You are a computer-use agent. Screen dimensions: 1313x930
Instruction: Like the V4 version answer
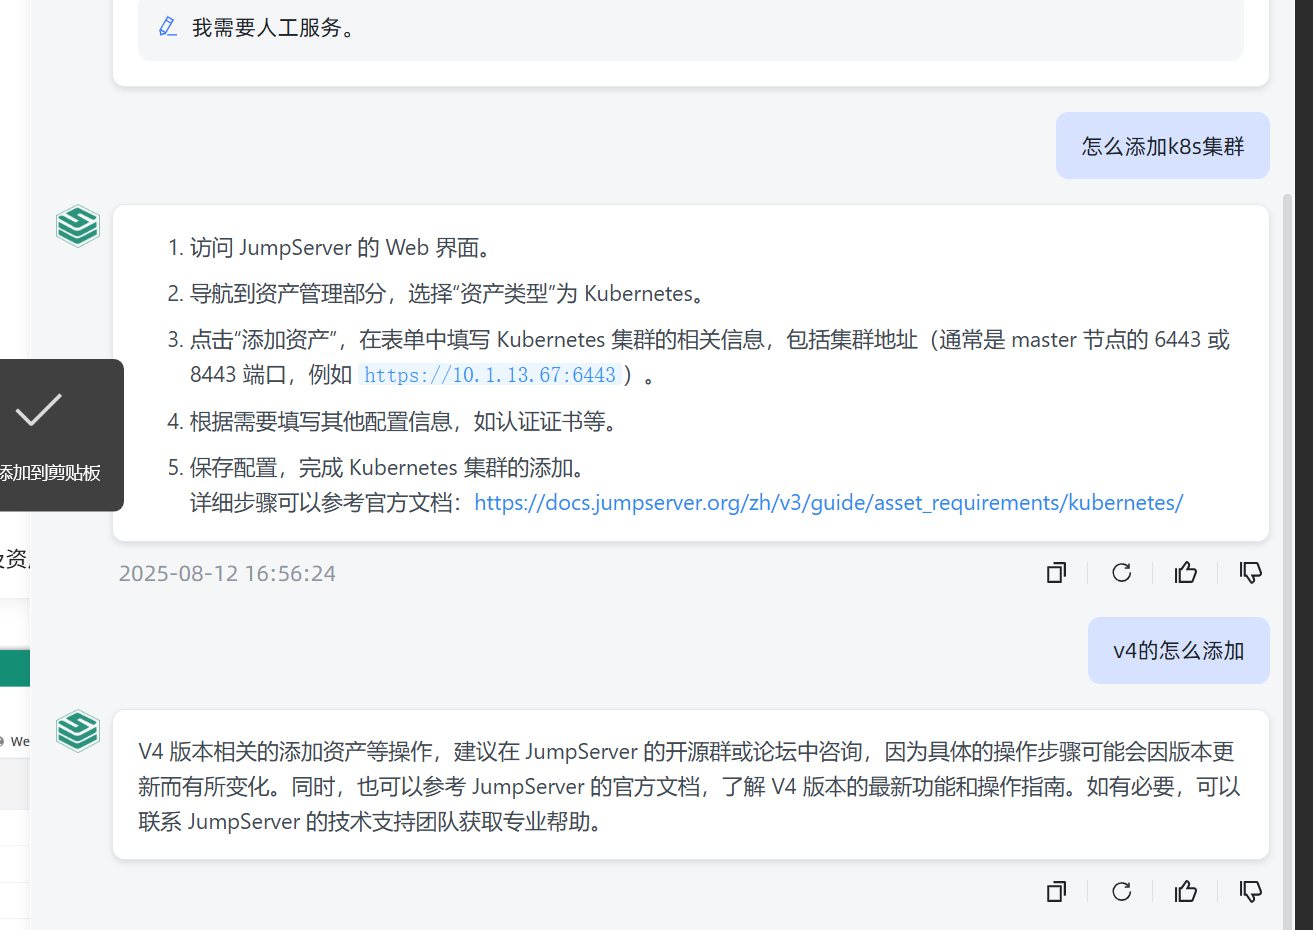1186,891
